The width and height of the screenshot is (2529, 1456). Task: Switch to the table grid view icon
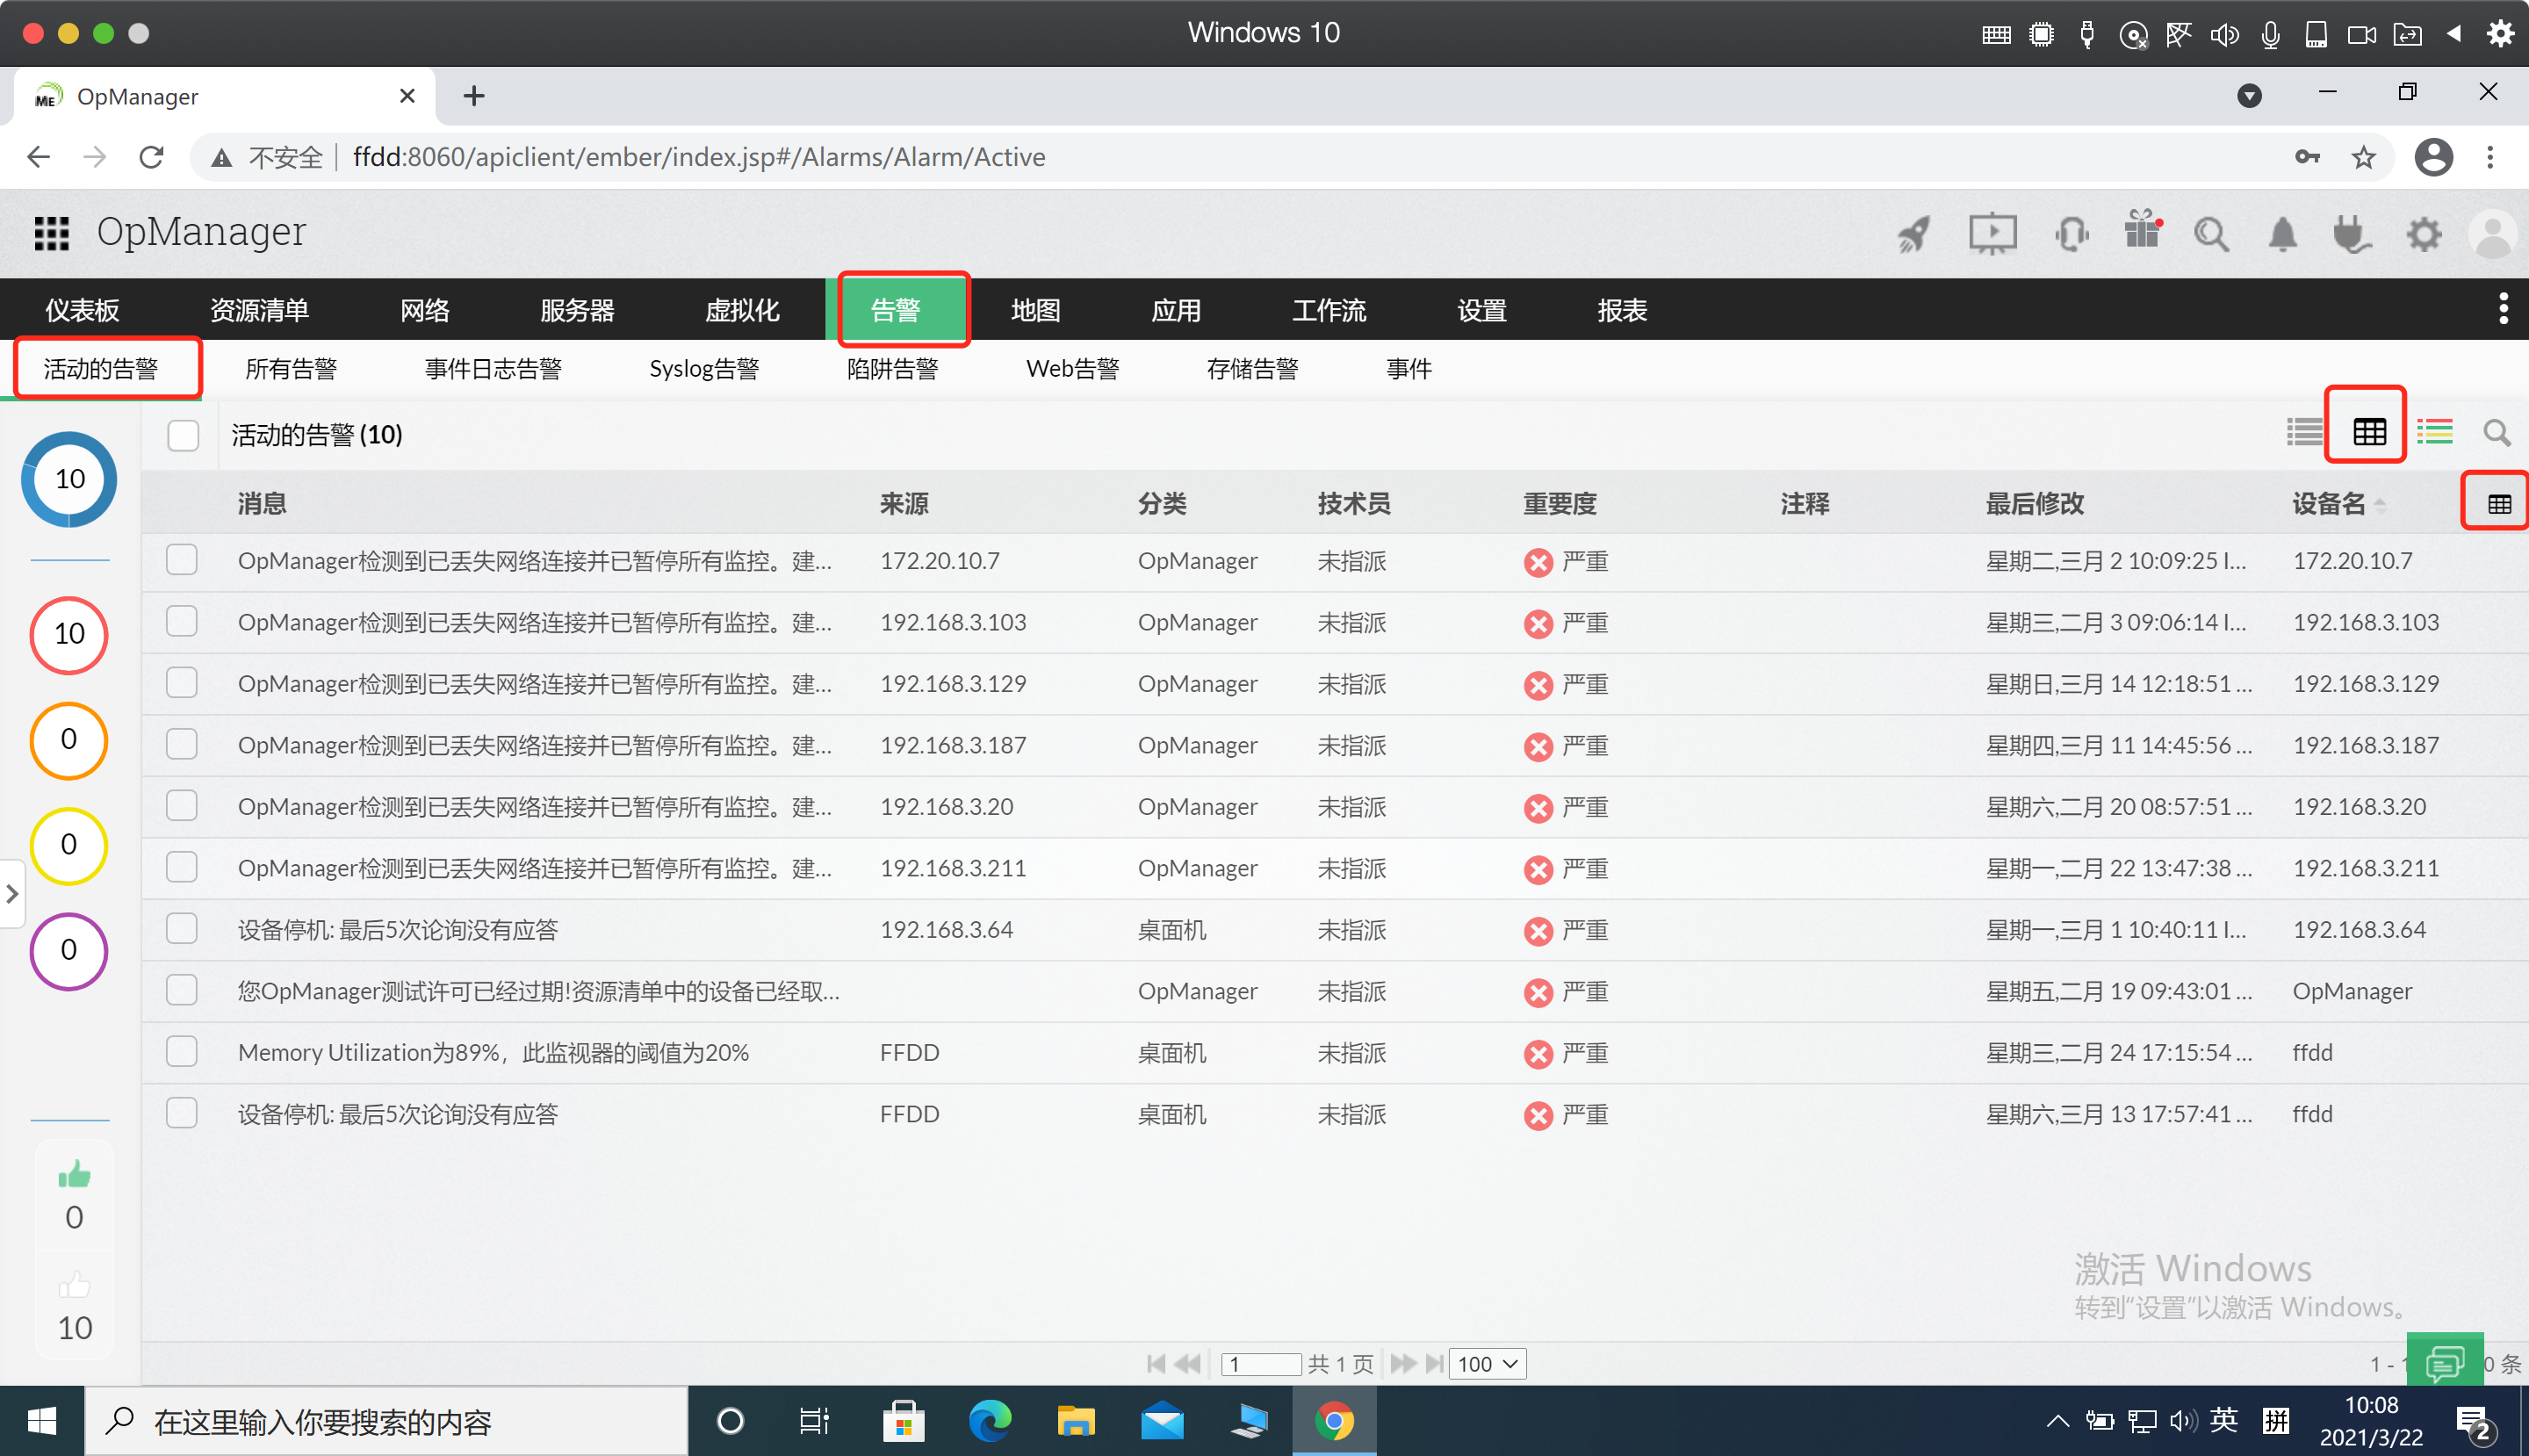point(2369,432)
